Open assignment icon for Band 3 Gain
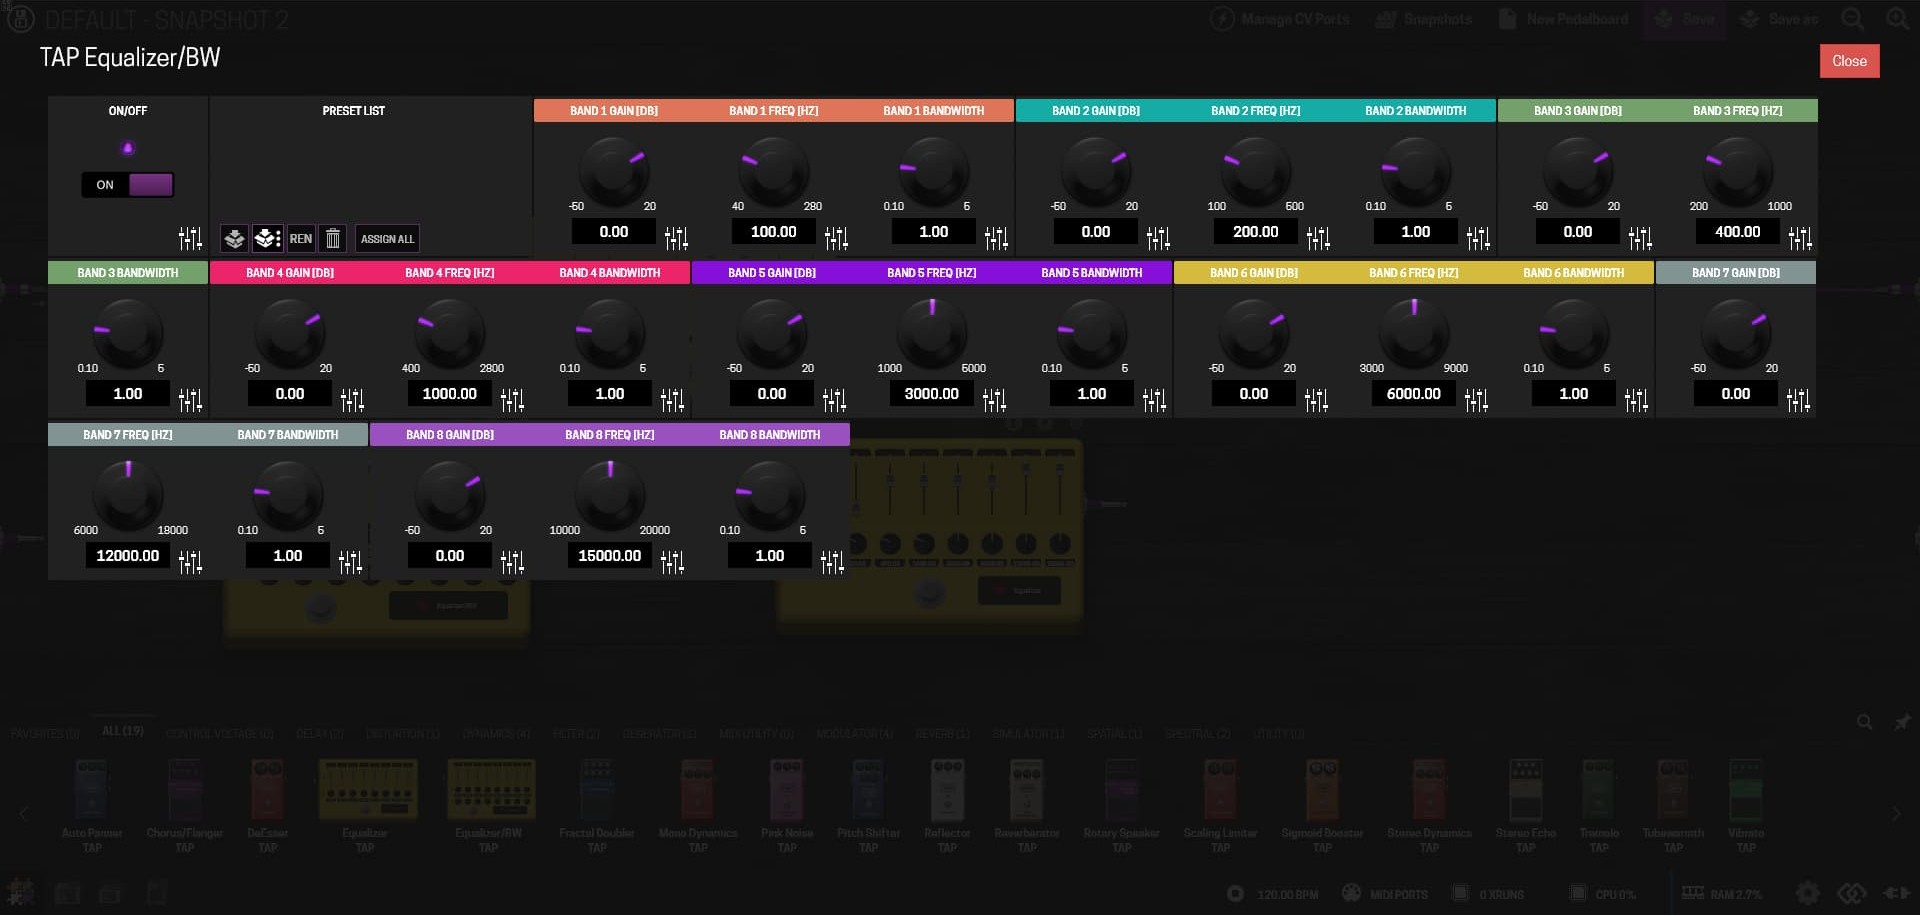The height and width of the screenshot is (916, 1920). [1640, 238]
